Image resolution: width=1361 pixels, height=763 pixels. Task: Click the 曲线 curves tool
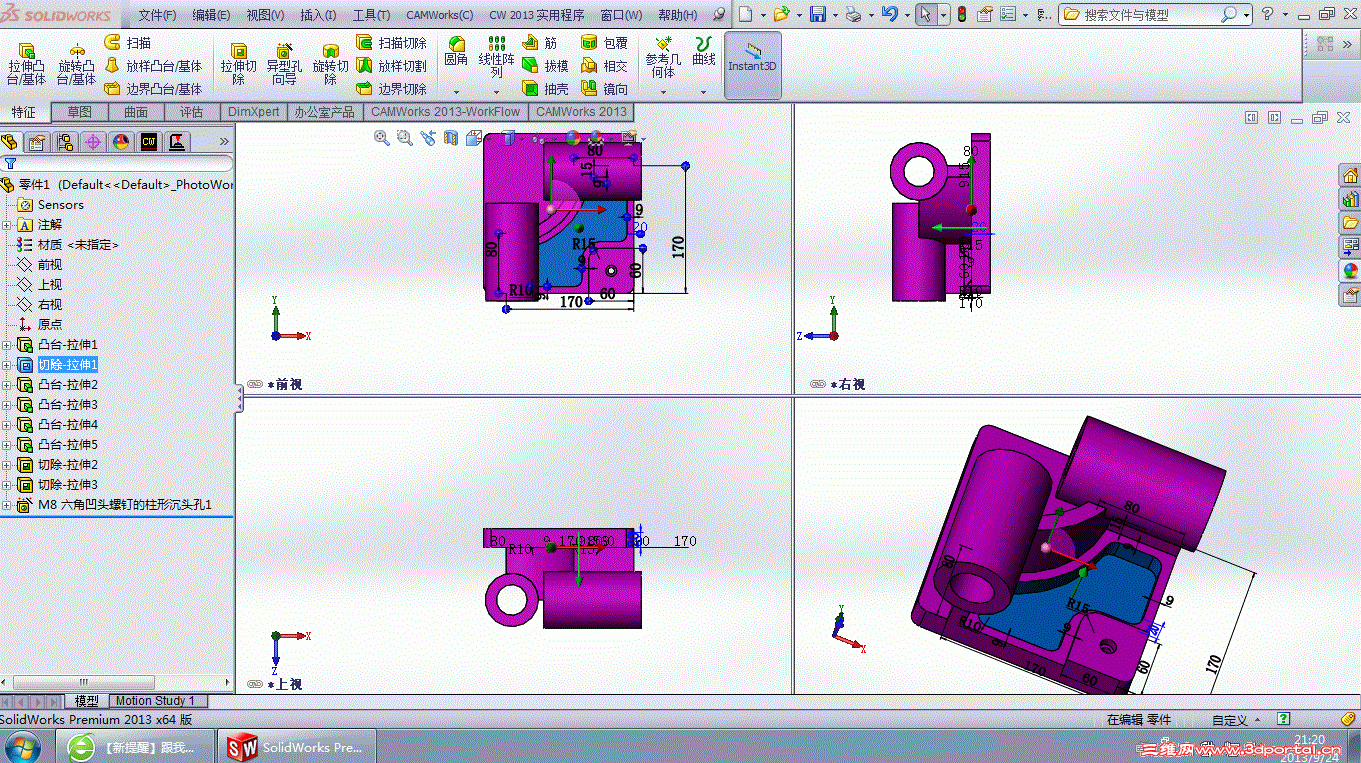[x=704, y=52]
